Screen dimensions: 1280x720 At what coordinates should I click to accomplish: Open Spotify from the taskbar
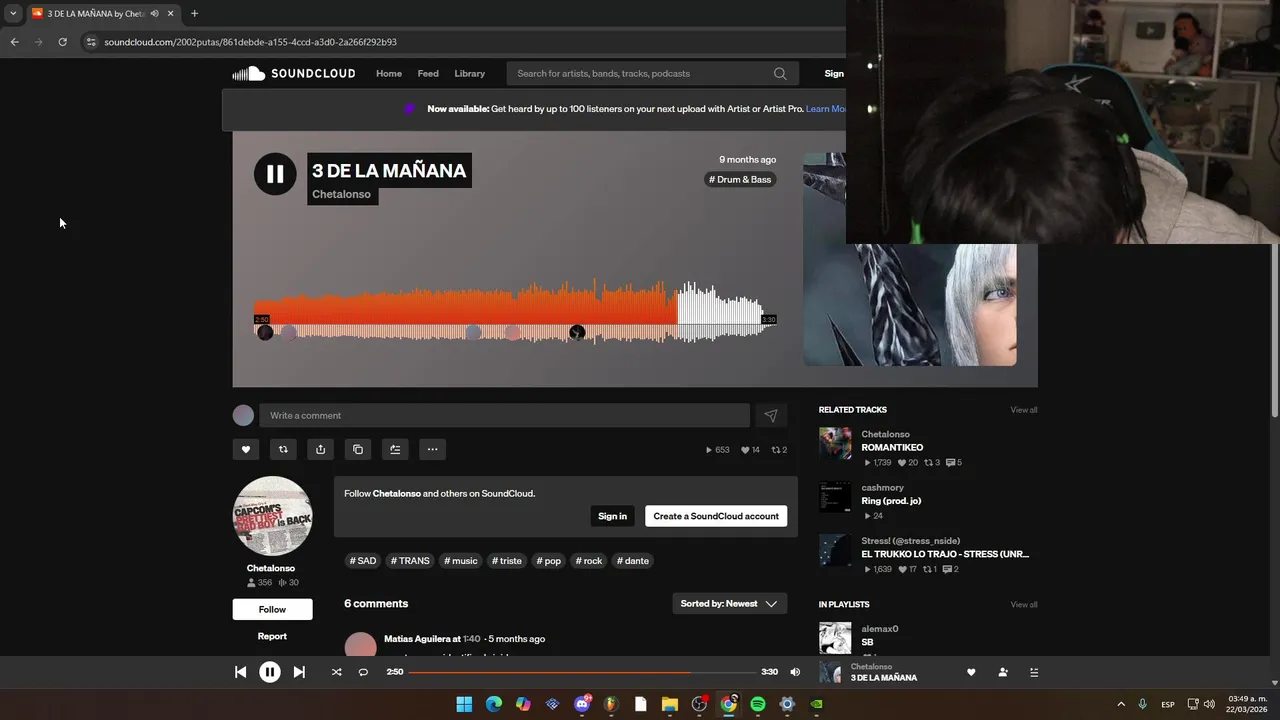[758, 704]
